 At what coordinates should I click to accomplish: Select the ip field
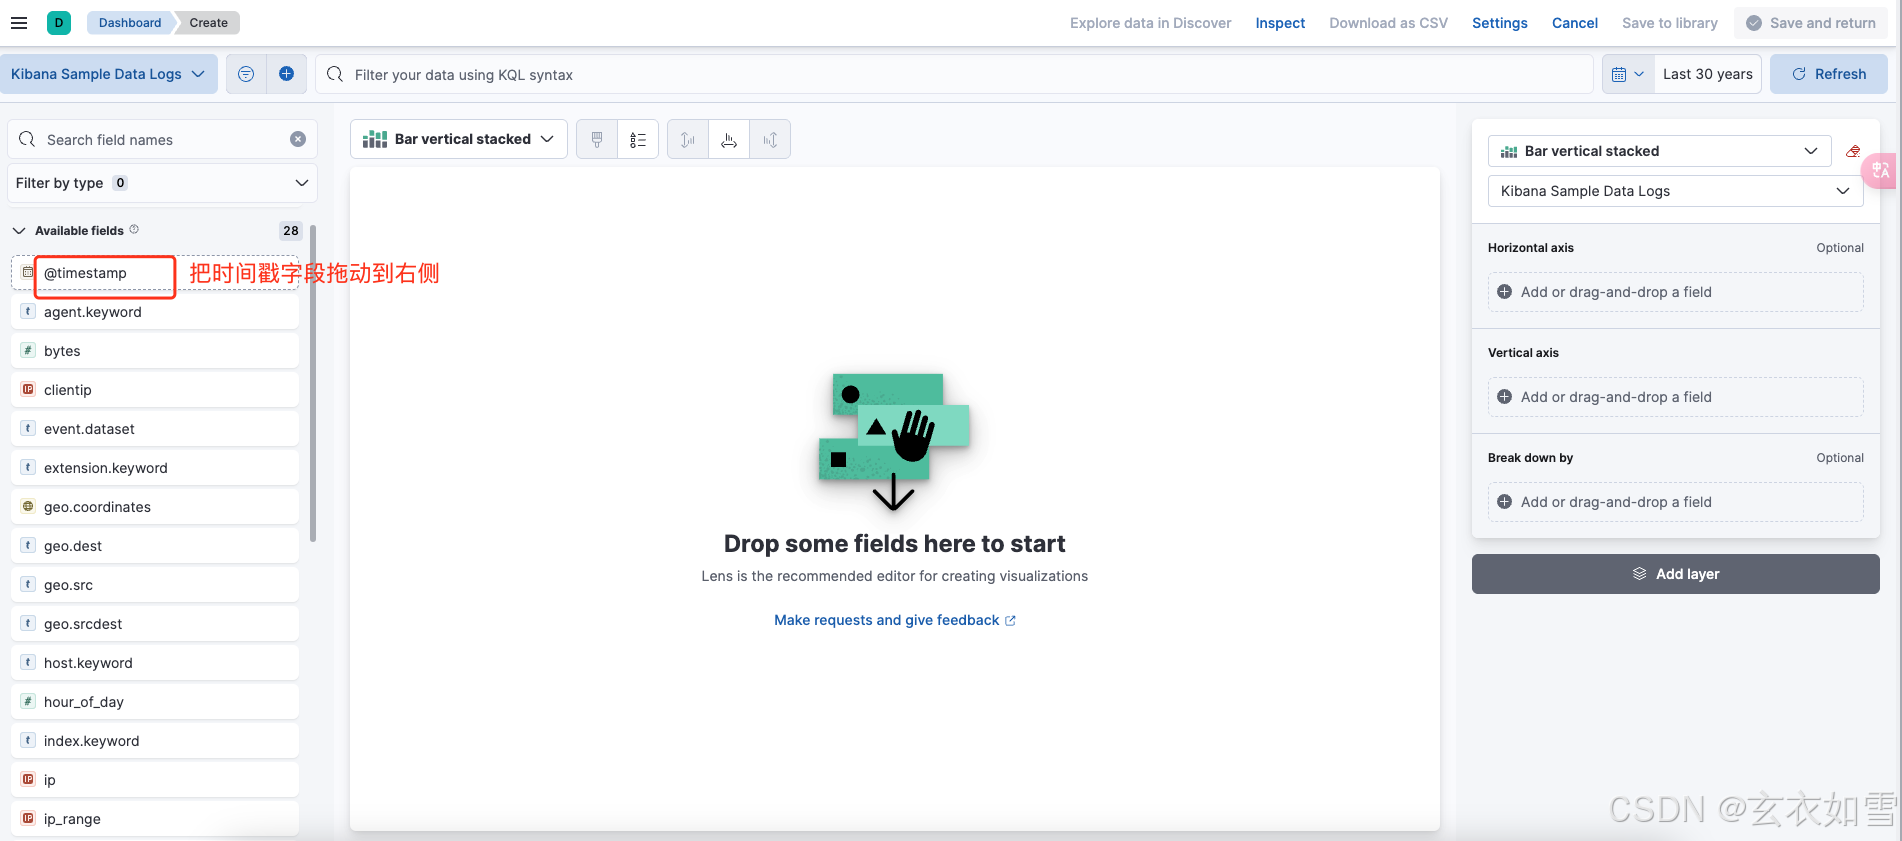[155, 779]
